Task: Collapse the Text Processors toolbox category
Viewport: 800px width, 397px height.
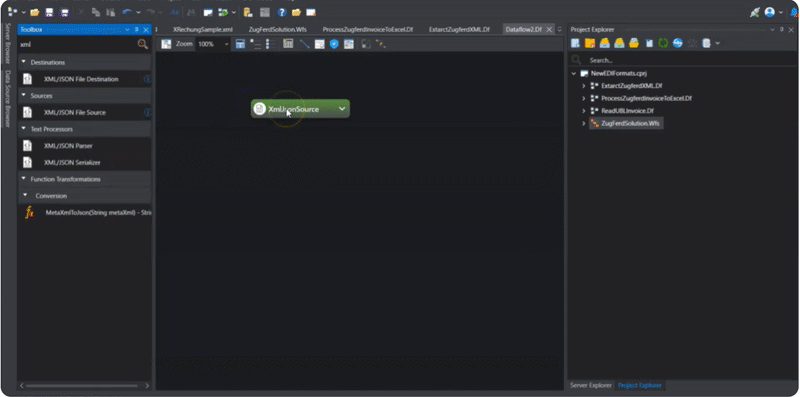Action: (23, 129)
